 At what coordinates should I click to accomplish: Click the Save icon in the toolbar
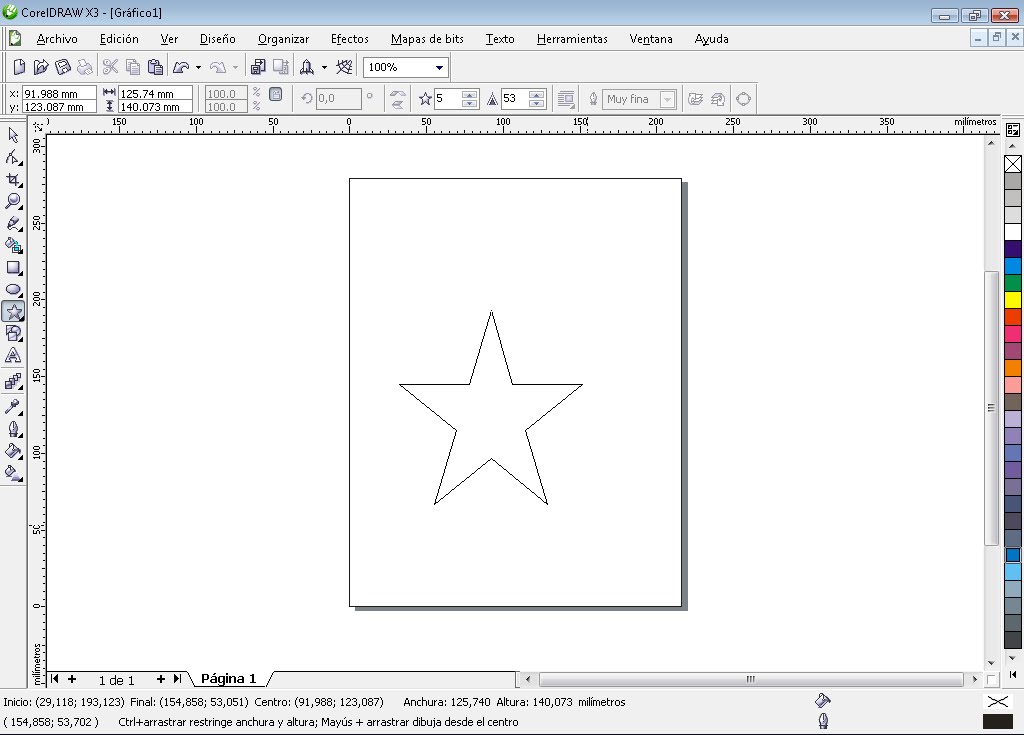pyautogui.click(x=62, y=67)
